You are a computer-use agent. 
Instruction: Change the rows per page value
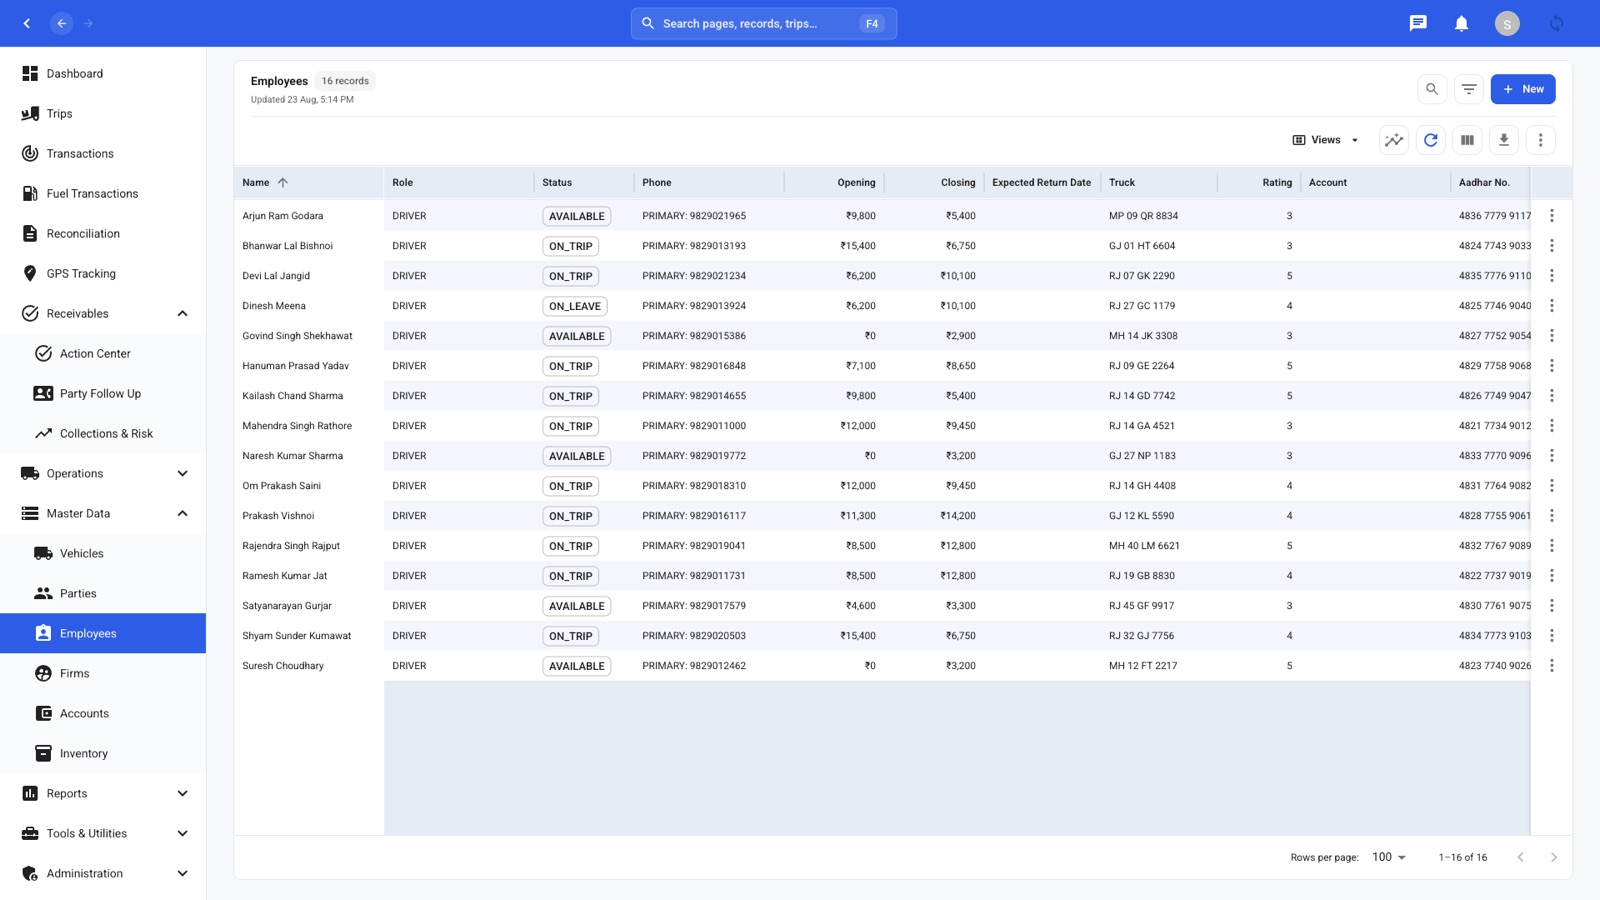[1389, 857]
